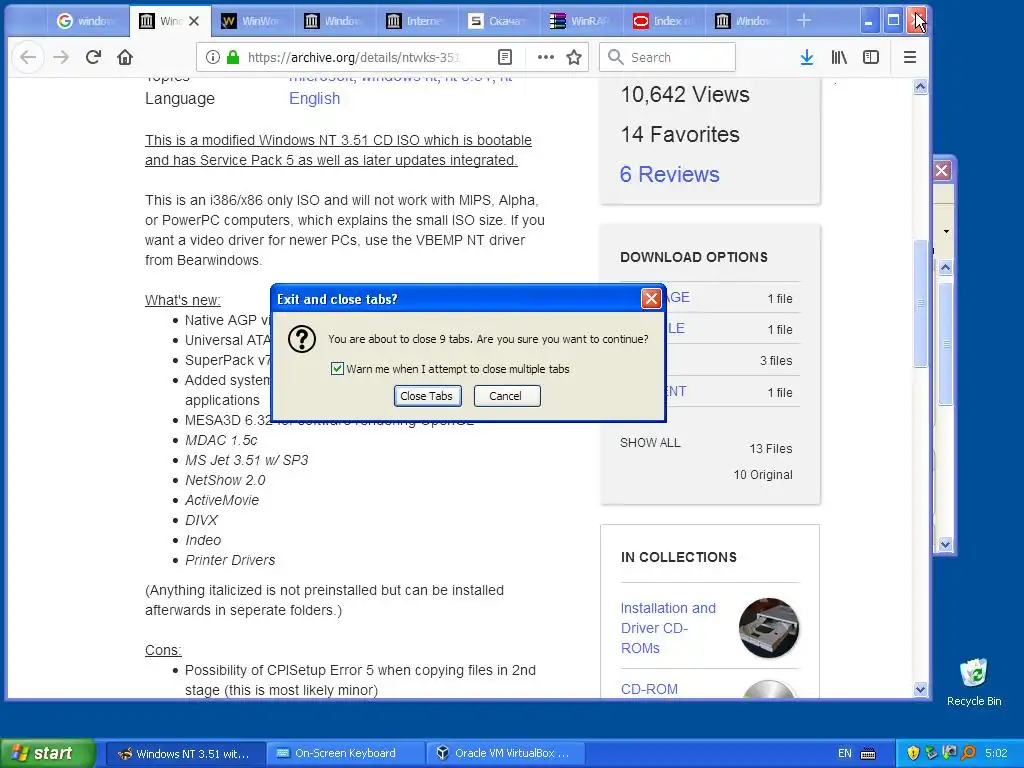Click background window scrollbar down arrow

coord(945,544)
